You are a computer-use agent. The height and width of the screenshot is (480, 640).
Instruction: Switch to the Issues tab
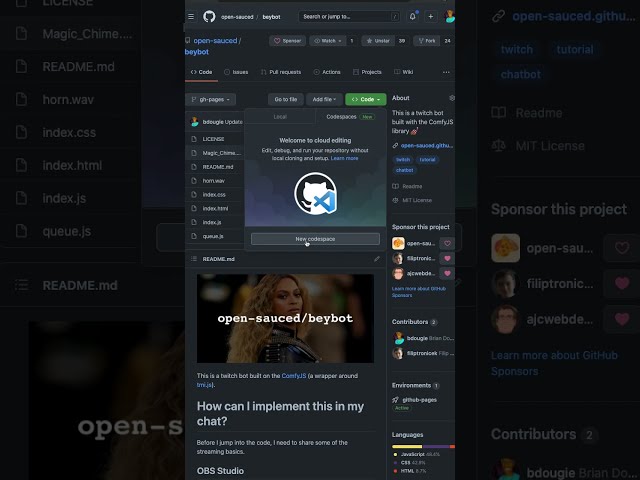point(236,72)
